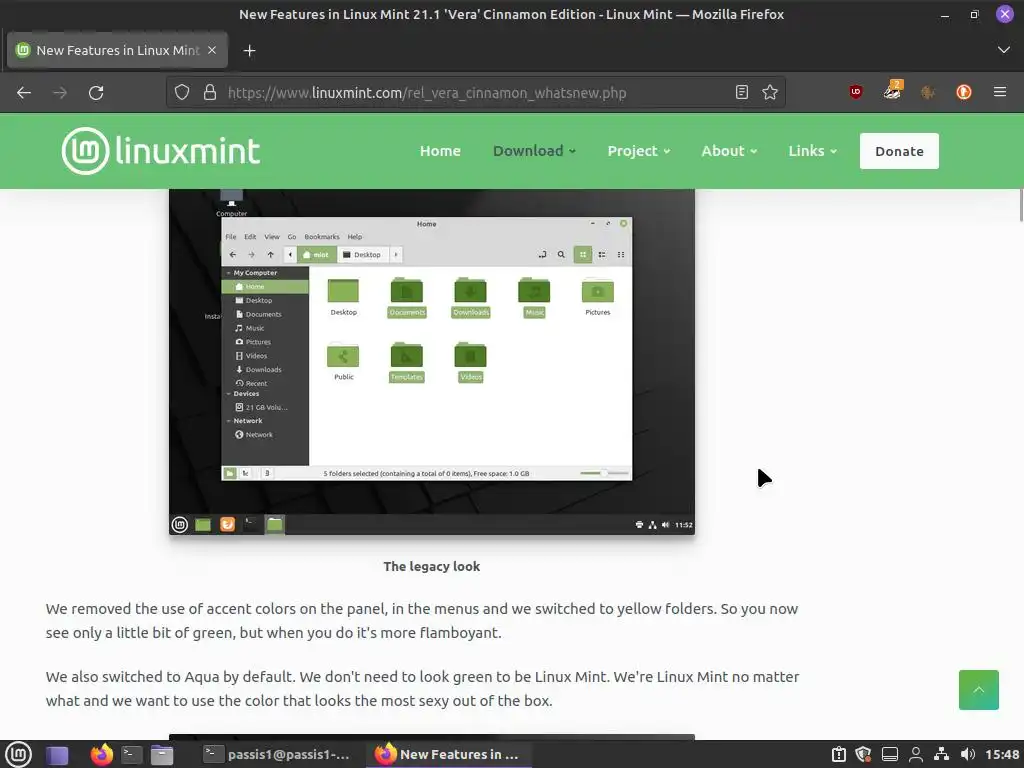Go to the Home page link
Viewport: 1024px width, 768px height.
440,151
